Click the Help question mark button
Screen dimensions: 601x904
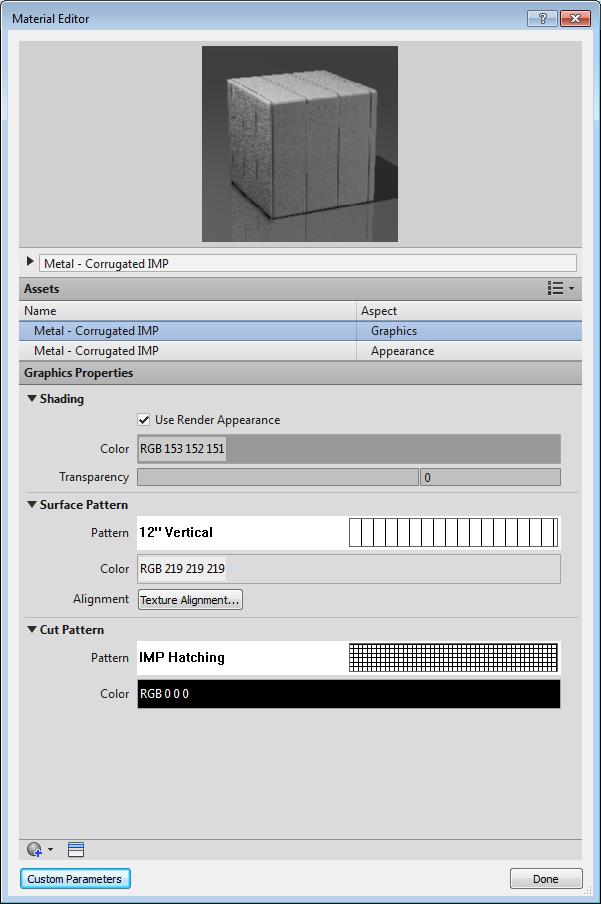pyautogui.click(x=542, y=18)
